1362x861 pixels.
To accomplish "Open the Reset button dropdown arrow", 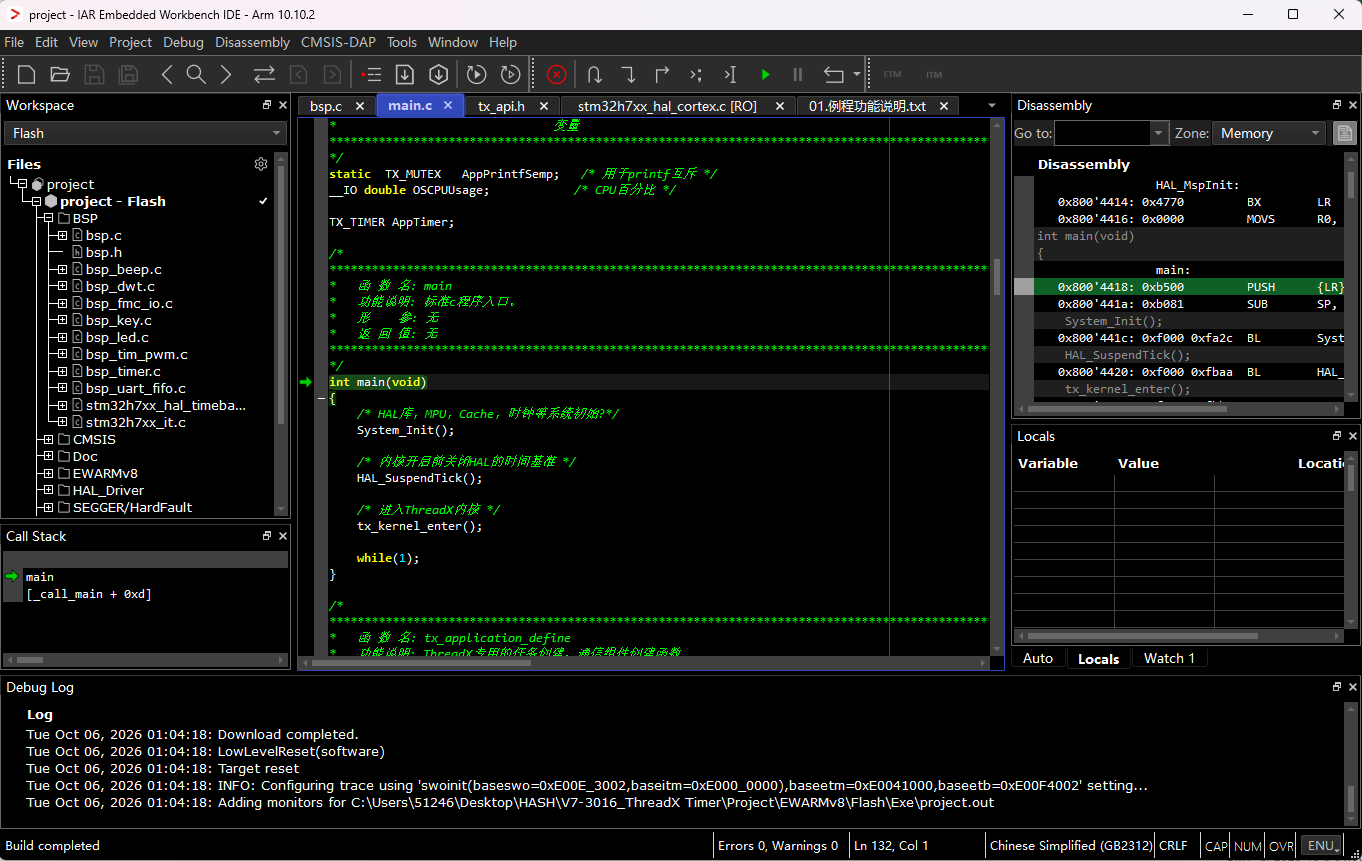I will coord(857,74).
